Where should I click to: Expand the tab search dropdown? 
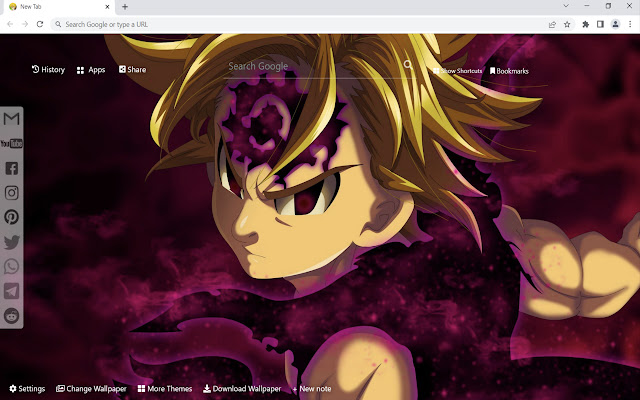[x=566, y=6]
